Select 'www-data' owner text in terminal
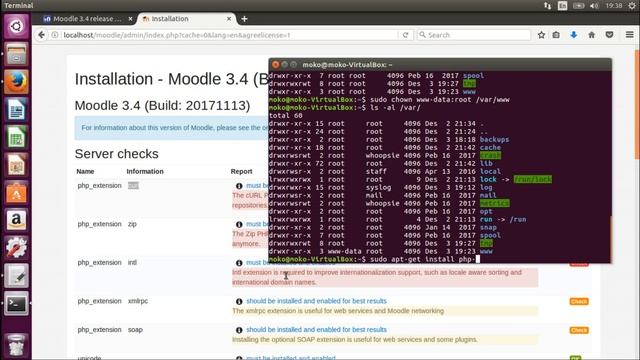The width and height of the screenshot is (640, 360). [x=344, y=251]
